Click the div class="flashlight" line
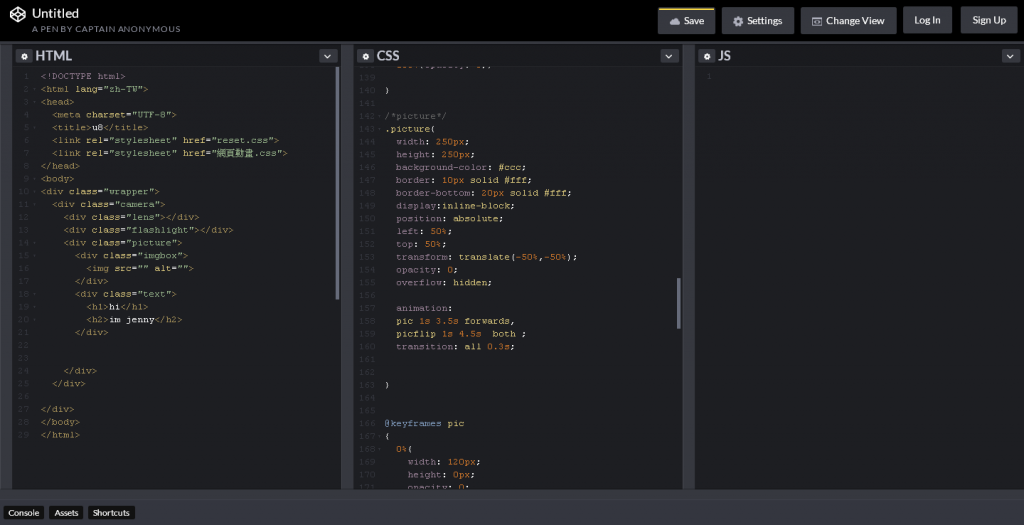 coord(148,230)
